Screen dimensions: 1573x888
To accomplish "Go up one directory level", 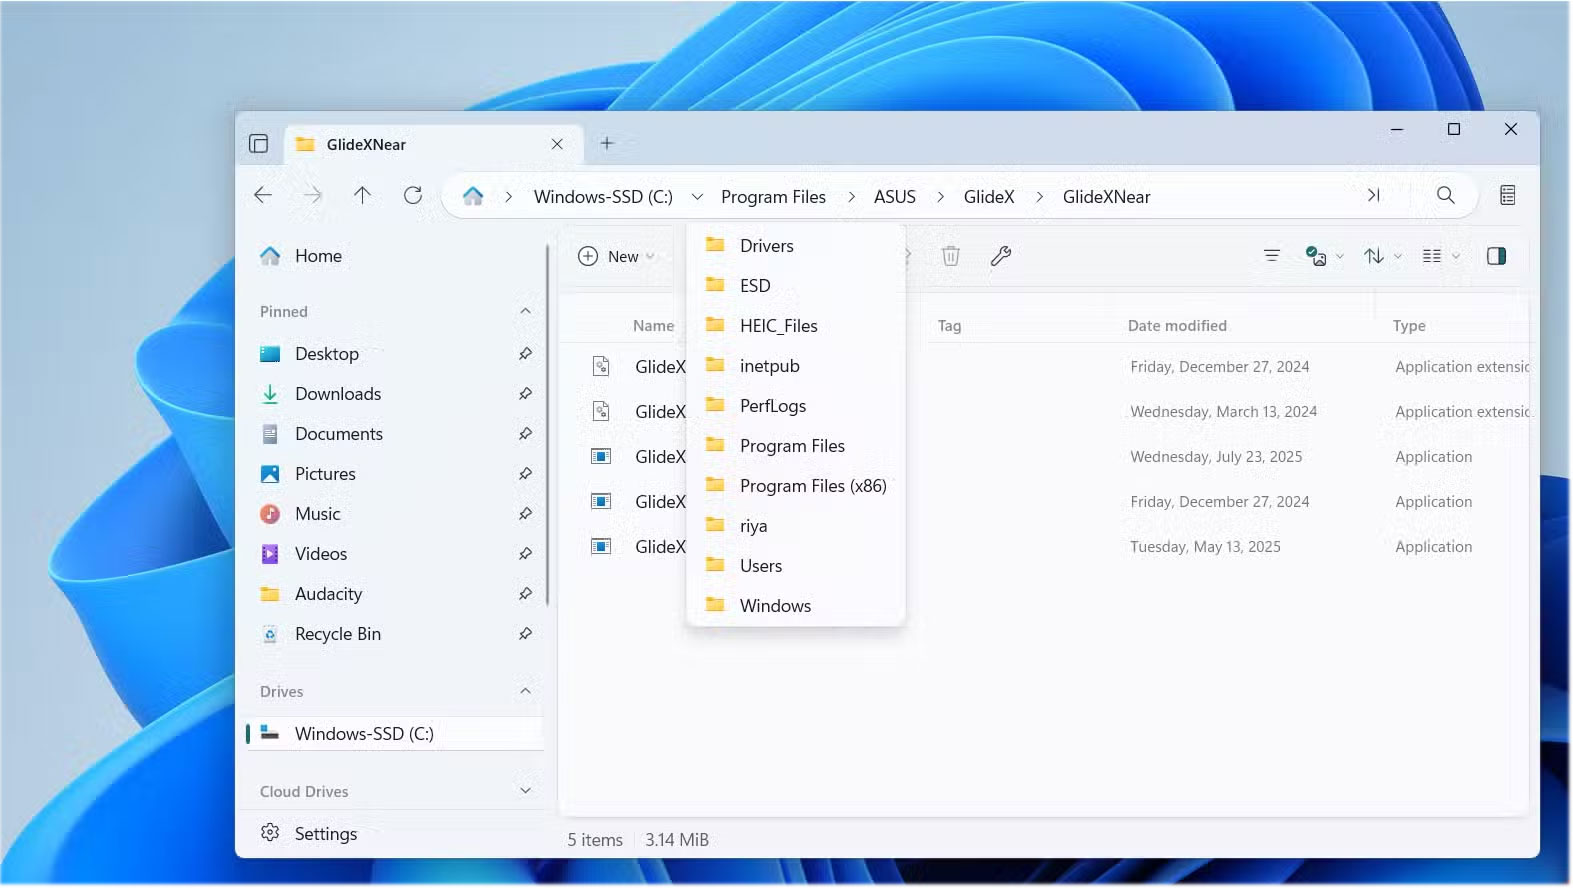I will click(x=362, y=196).
